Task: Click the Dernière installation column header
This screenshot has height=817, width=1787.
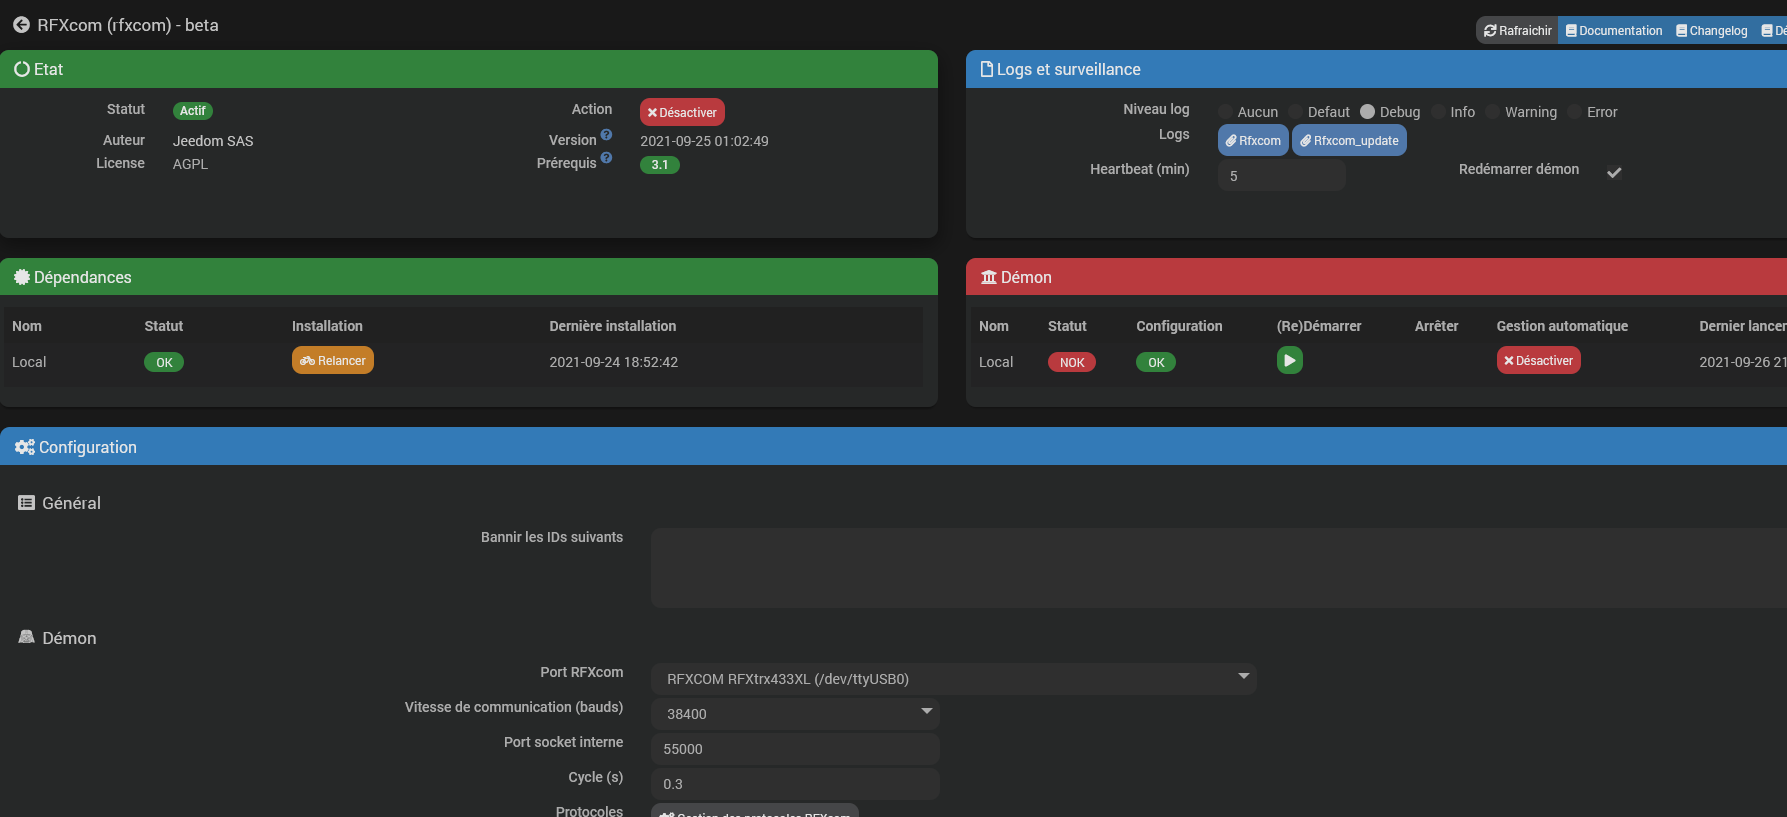Action: (x=612, y=326)
